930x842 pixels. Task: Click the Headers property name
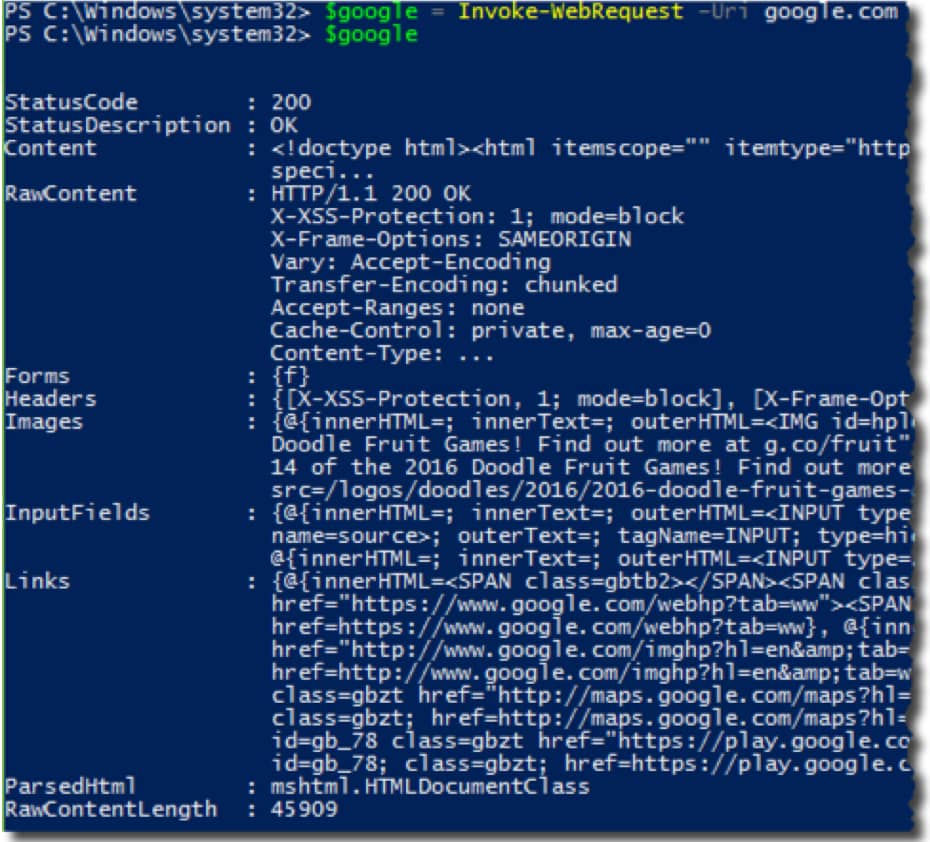50,399
